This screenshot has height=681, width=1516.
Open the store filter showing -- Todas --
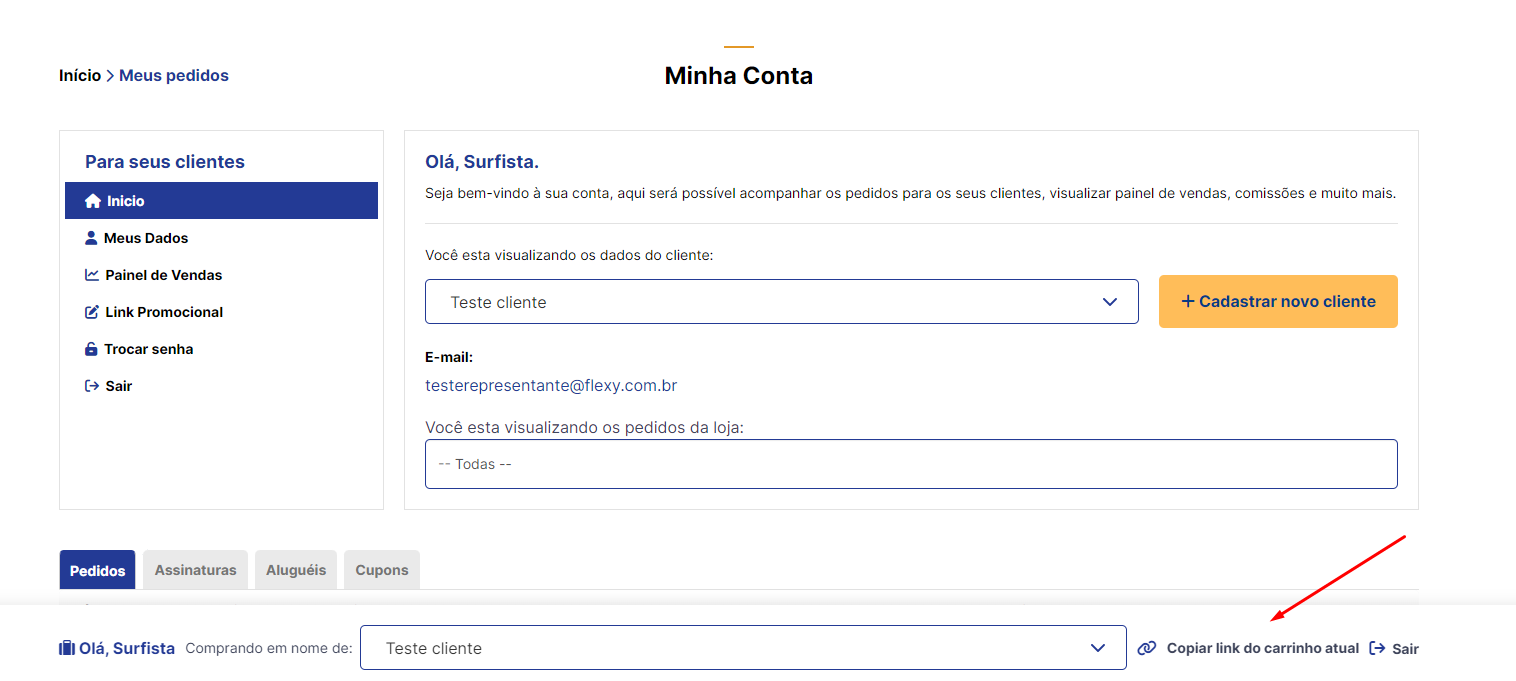911,464
